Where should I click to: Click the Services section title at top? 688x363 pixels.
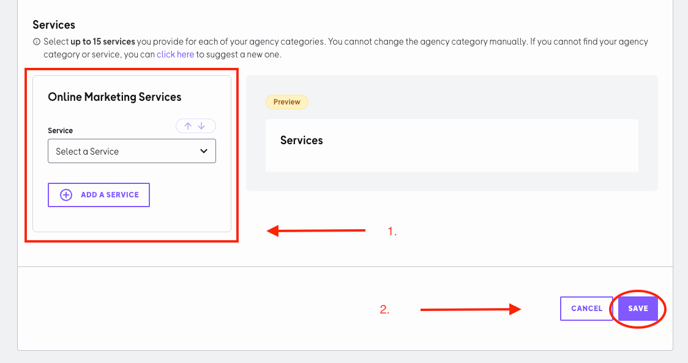[54, 25]
